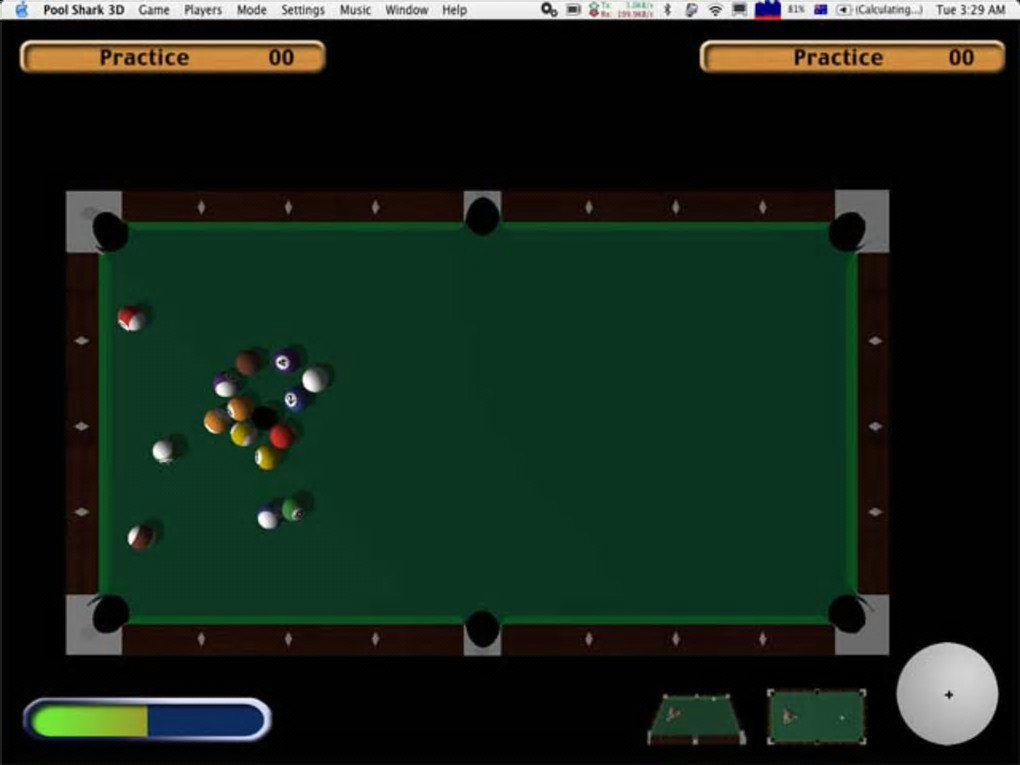Viewport: 1020px width, 765px height.
Task: Click the Bluetooth icon in the menu bar
Action: pyautogui.click(x=667, y=10)
